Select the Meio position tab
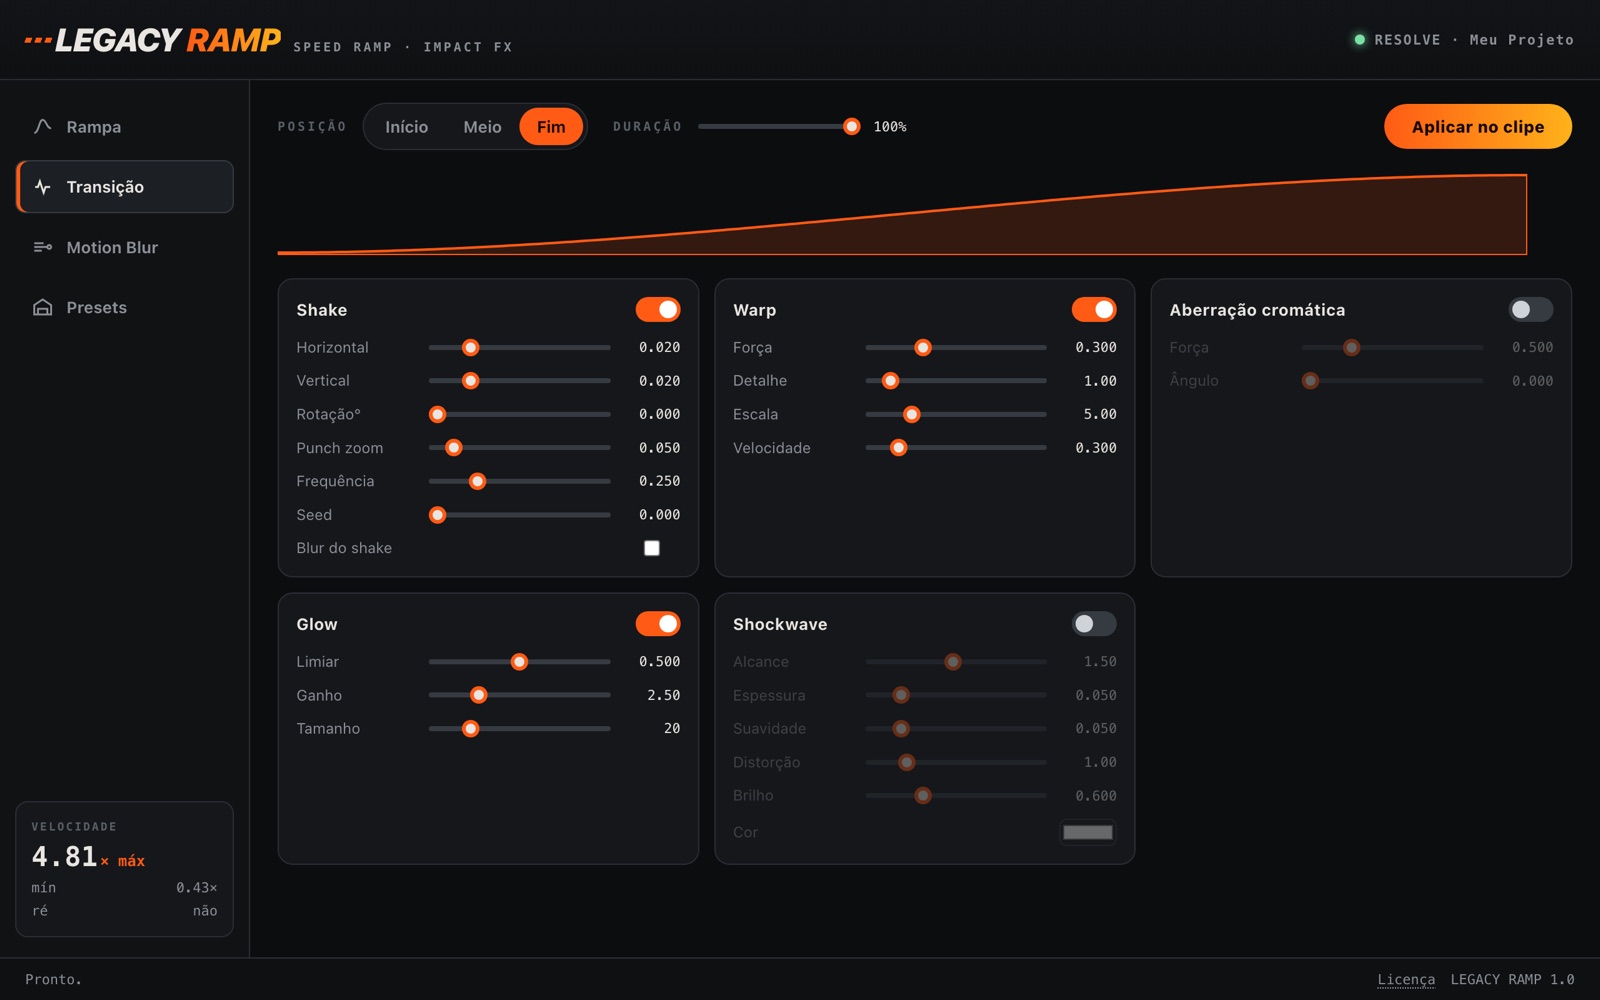This screenshot has width=1600, height=1000. (482, 127)
